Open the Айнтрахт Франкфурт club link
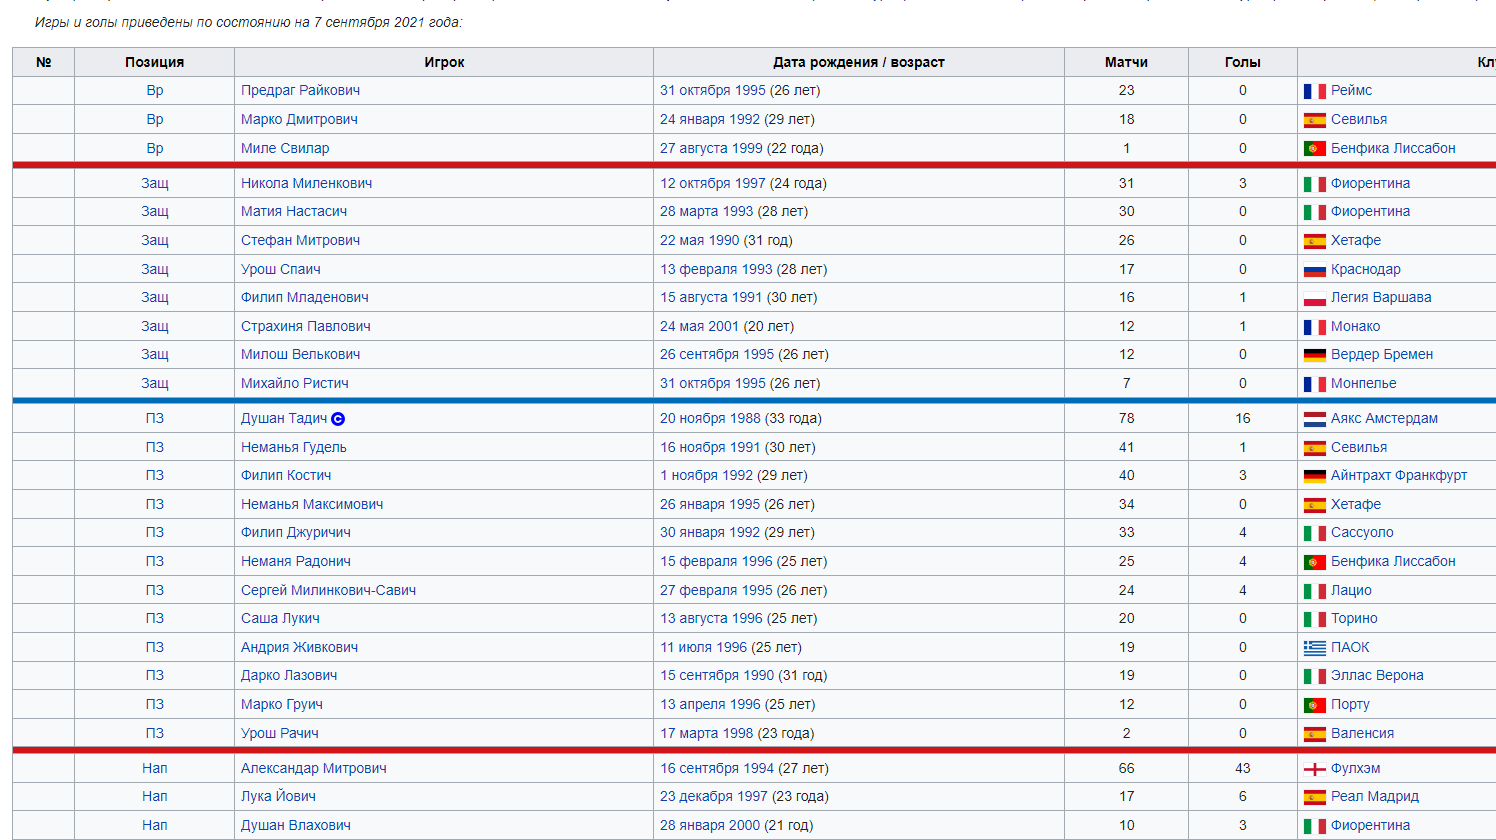 (x=1399, y=475)
